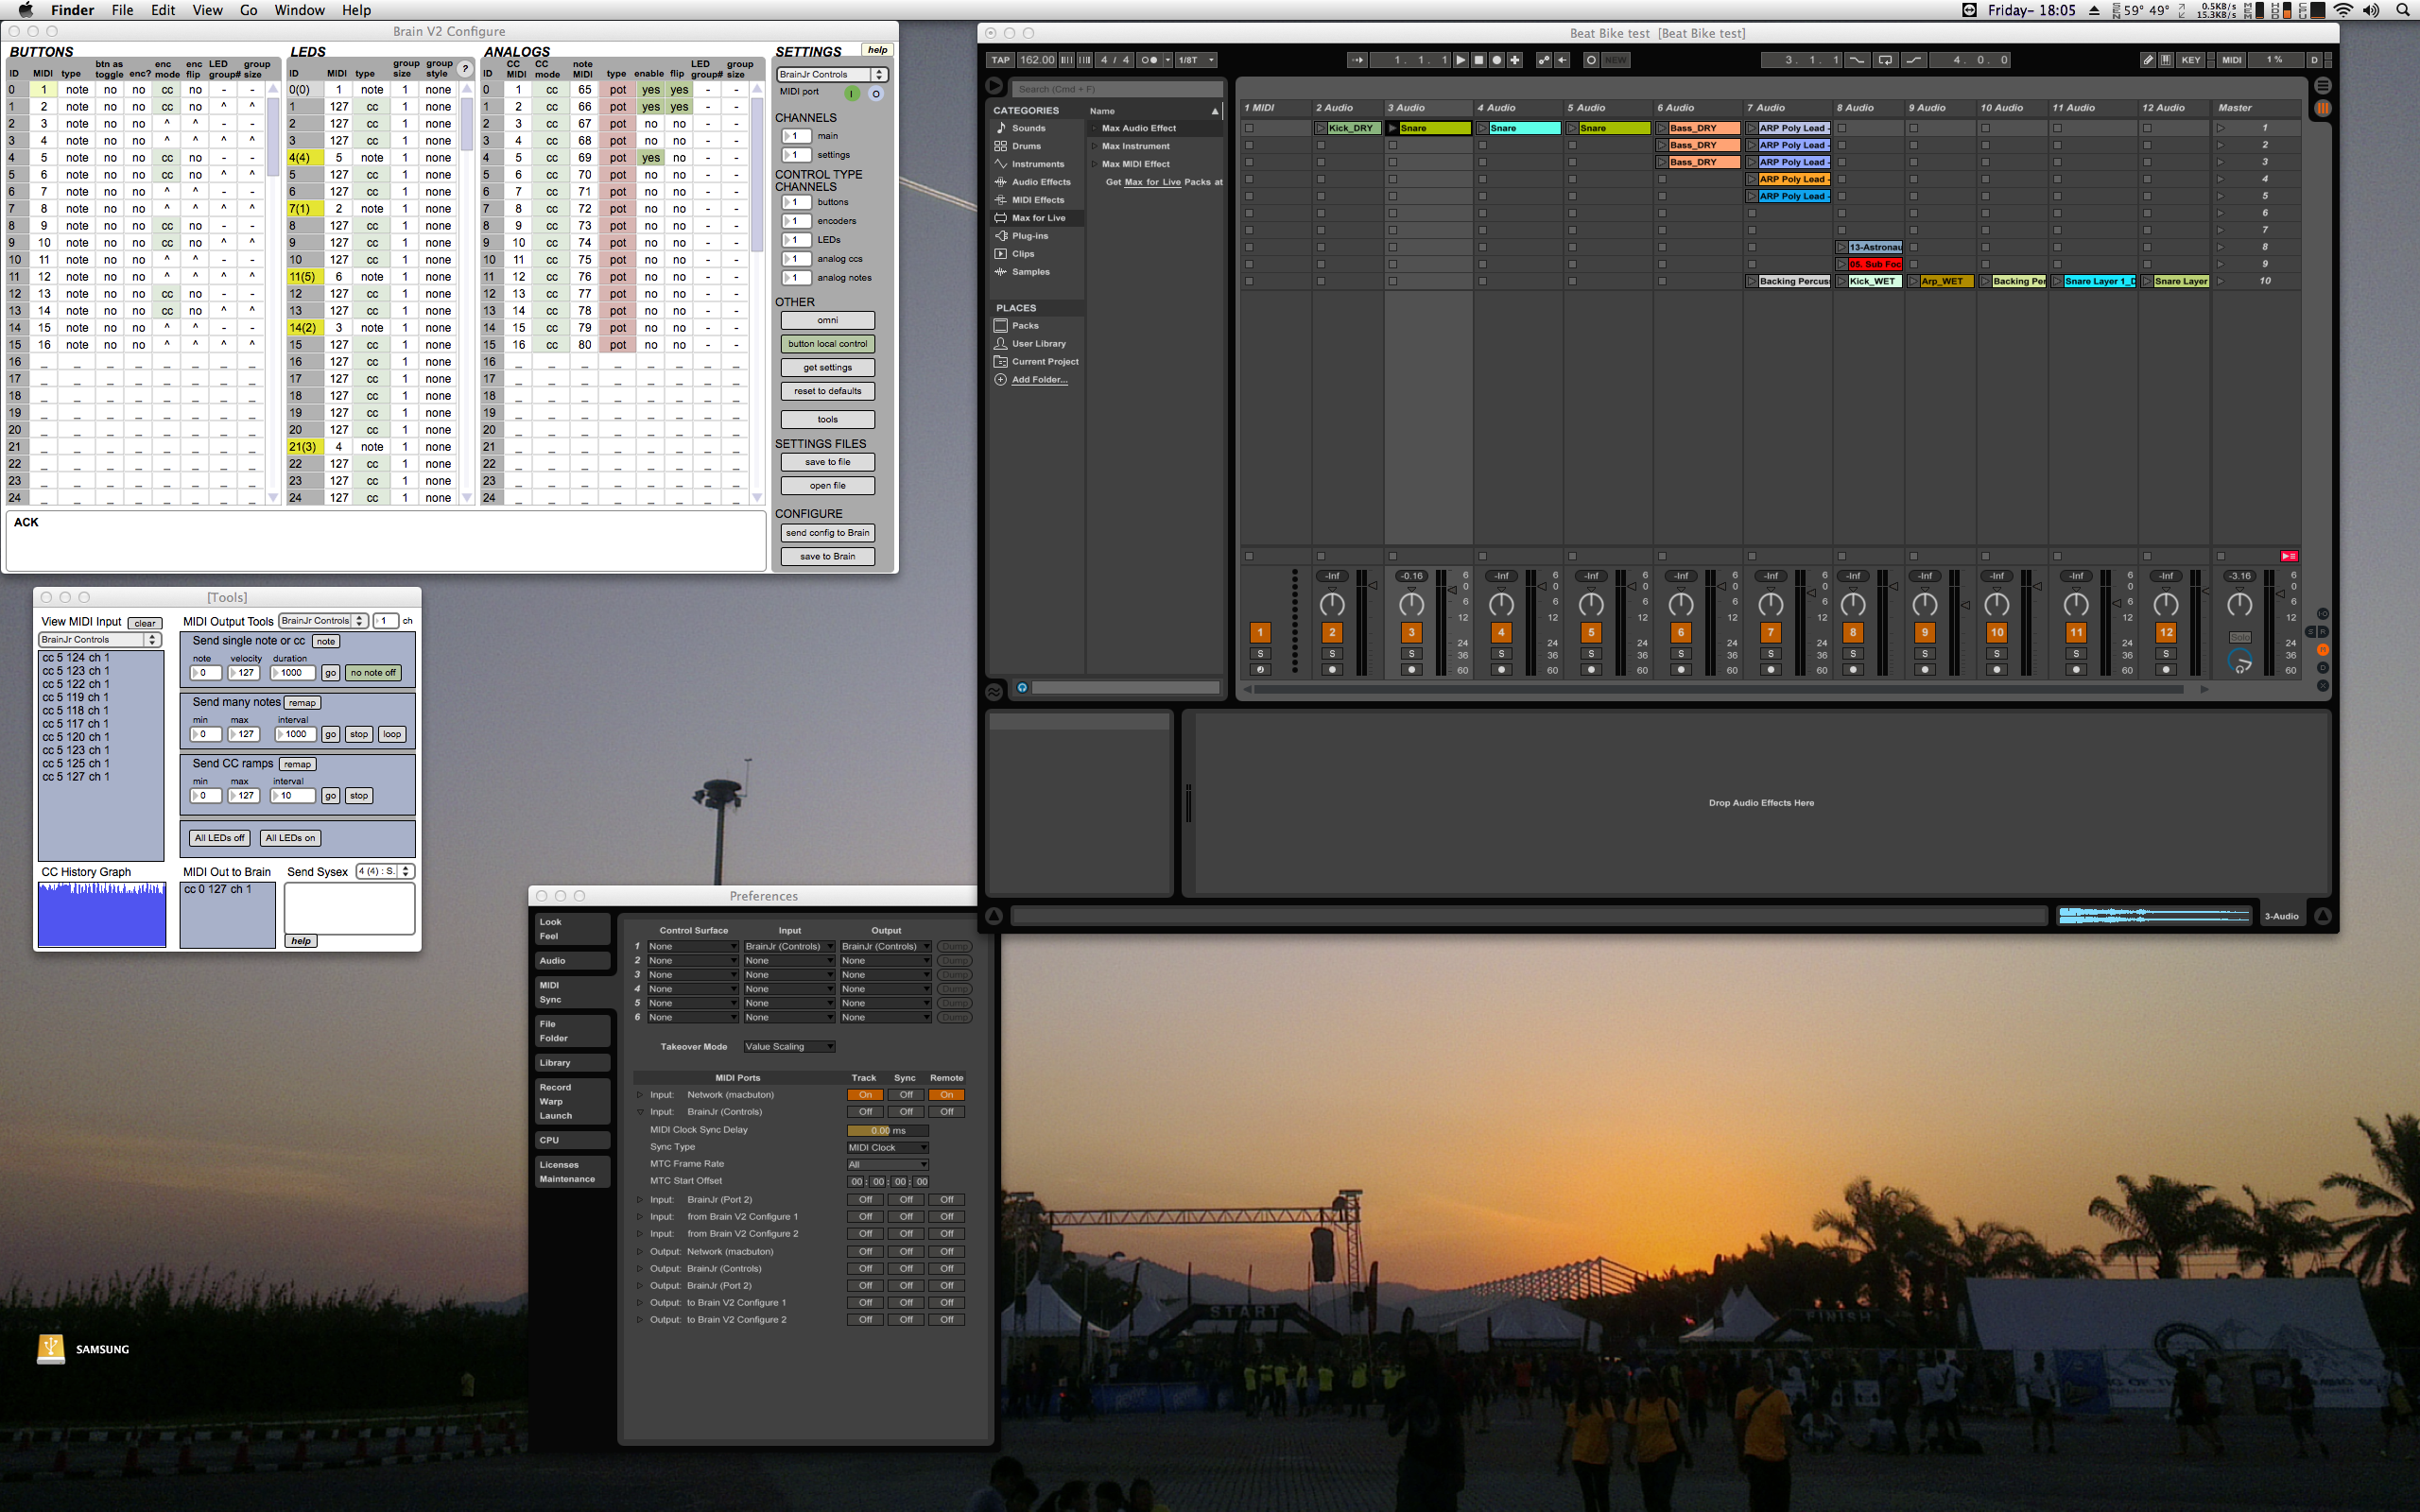Open Control Surface 1 dropdown
The image size is (2420, 1512).
click(x=692, y=946)
